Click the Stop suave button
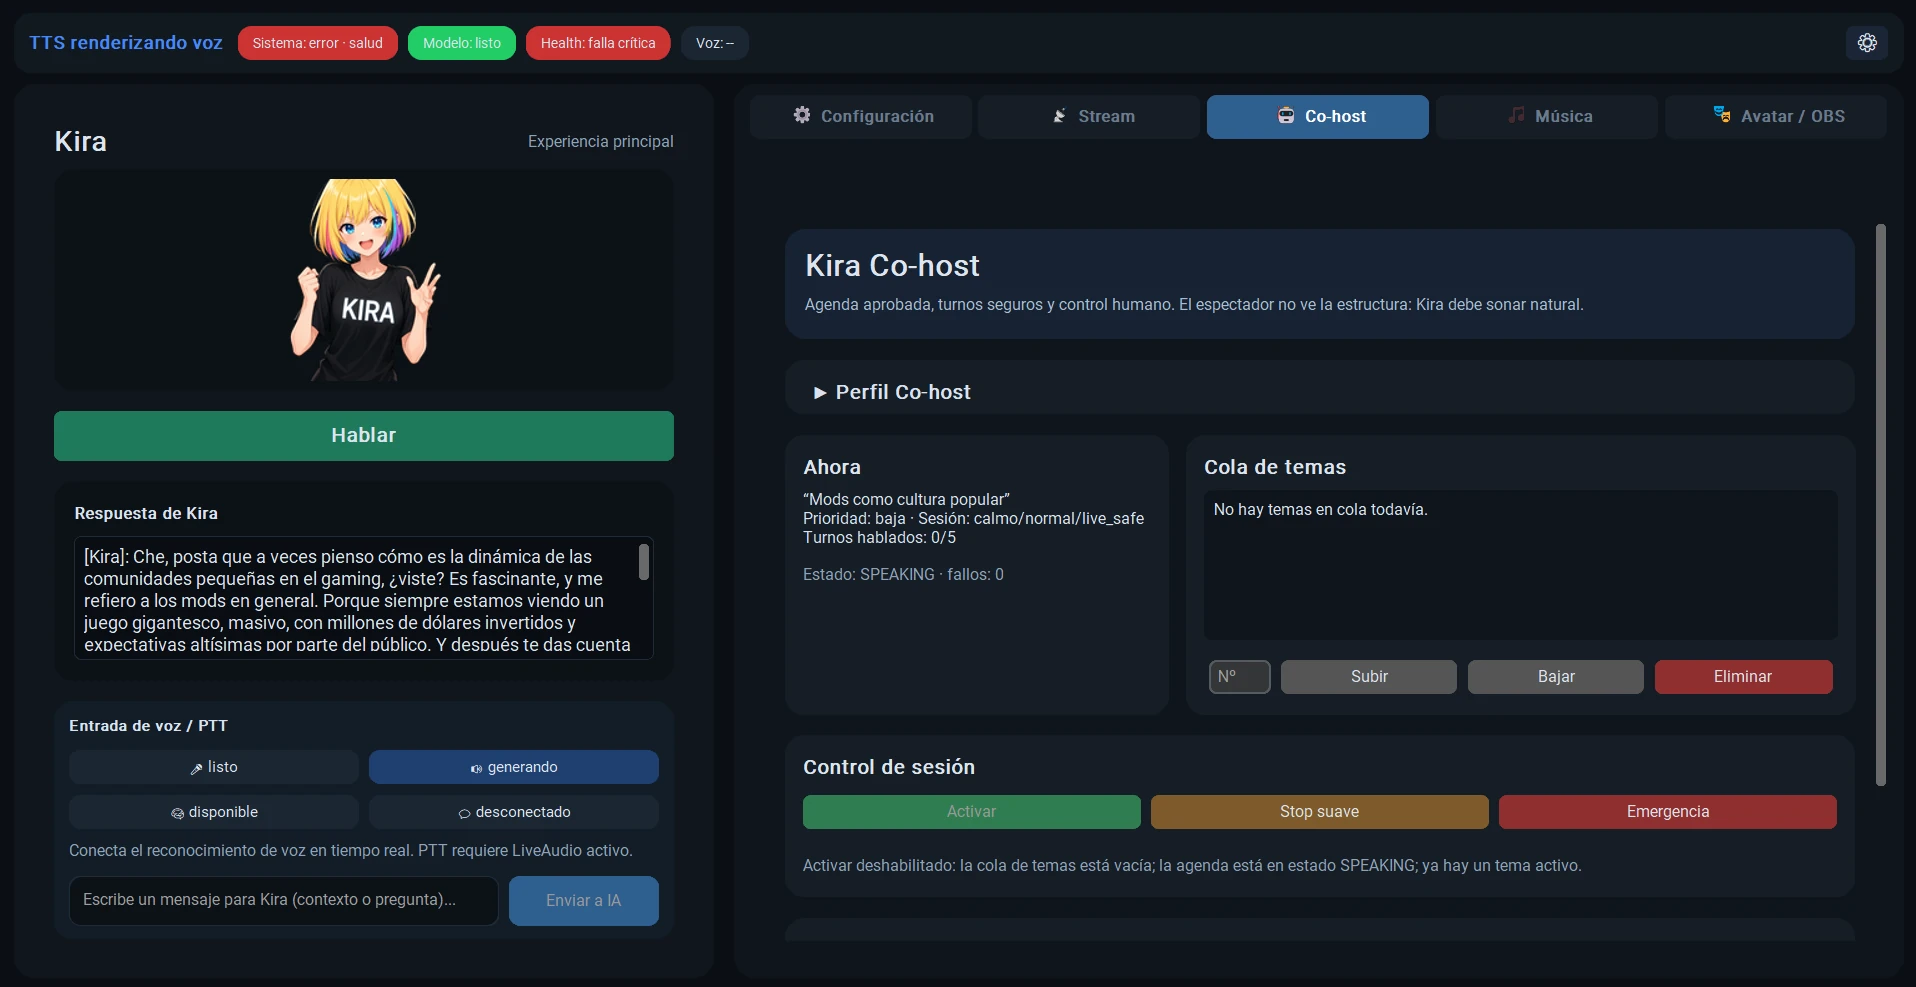The image size is (1916, 987). pos(1320,812)
